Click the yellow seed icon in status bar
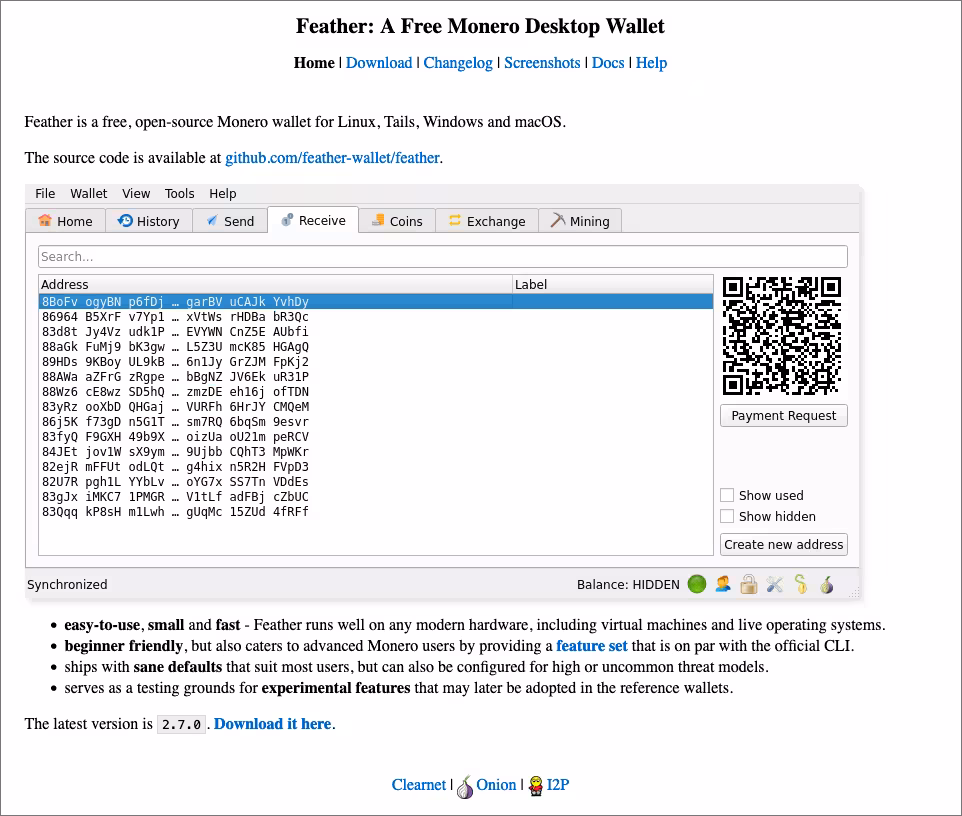Image resolution: width=962 pixels, height=816 pixels. 801,584
